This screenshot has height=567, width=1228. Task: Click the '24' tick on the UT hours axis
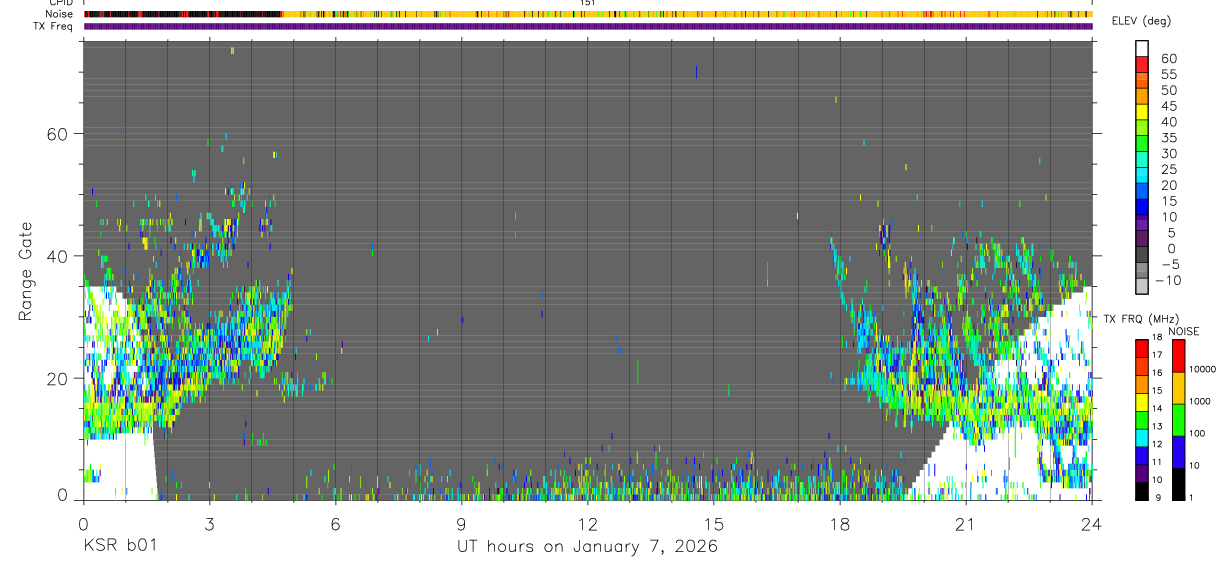pos(1092,522)
